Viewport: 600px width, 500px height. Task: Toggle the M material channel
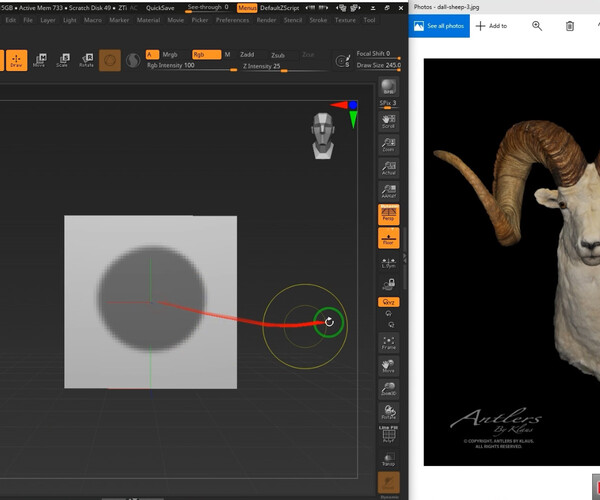point(227,55)
